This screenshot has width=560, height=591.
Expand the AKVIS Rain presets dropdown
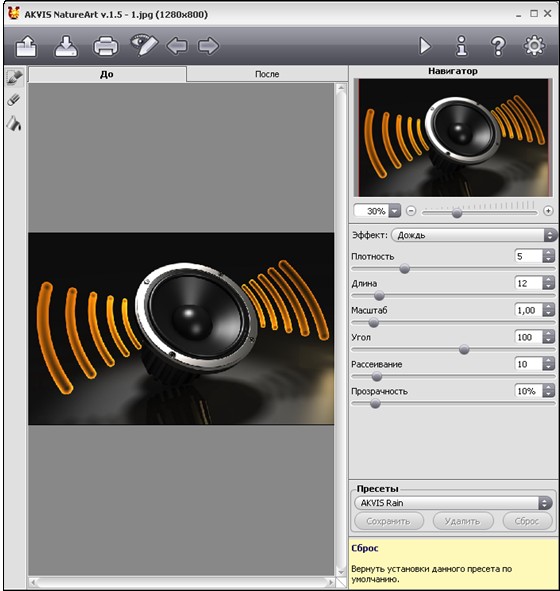tap(453, 503)
